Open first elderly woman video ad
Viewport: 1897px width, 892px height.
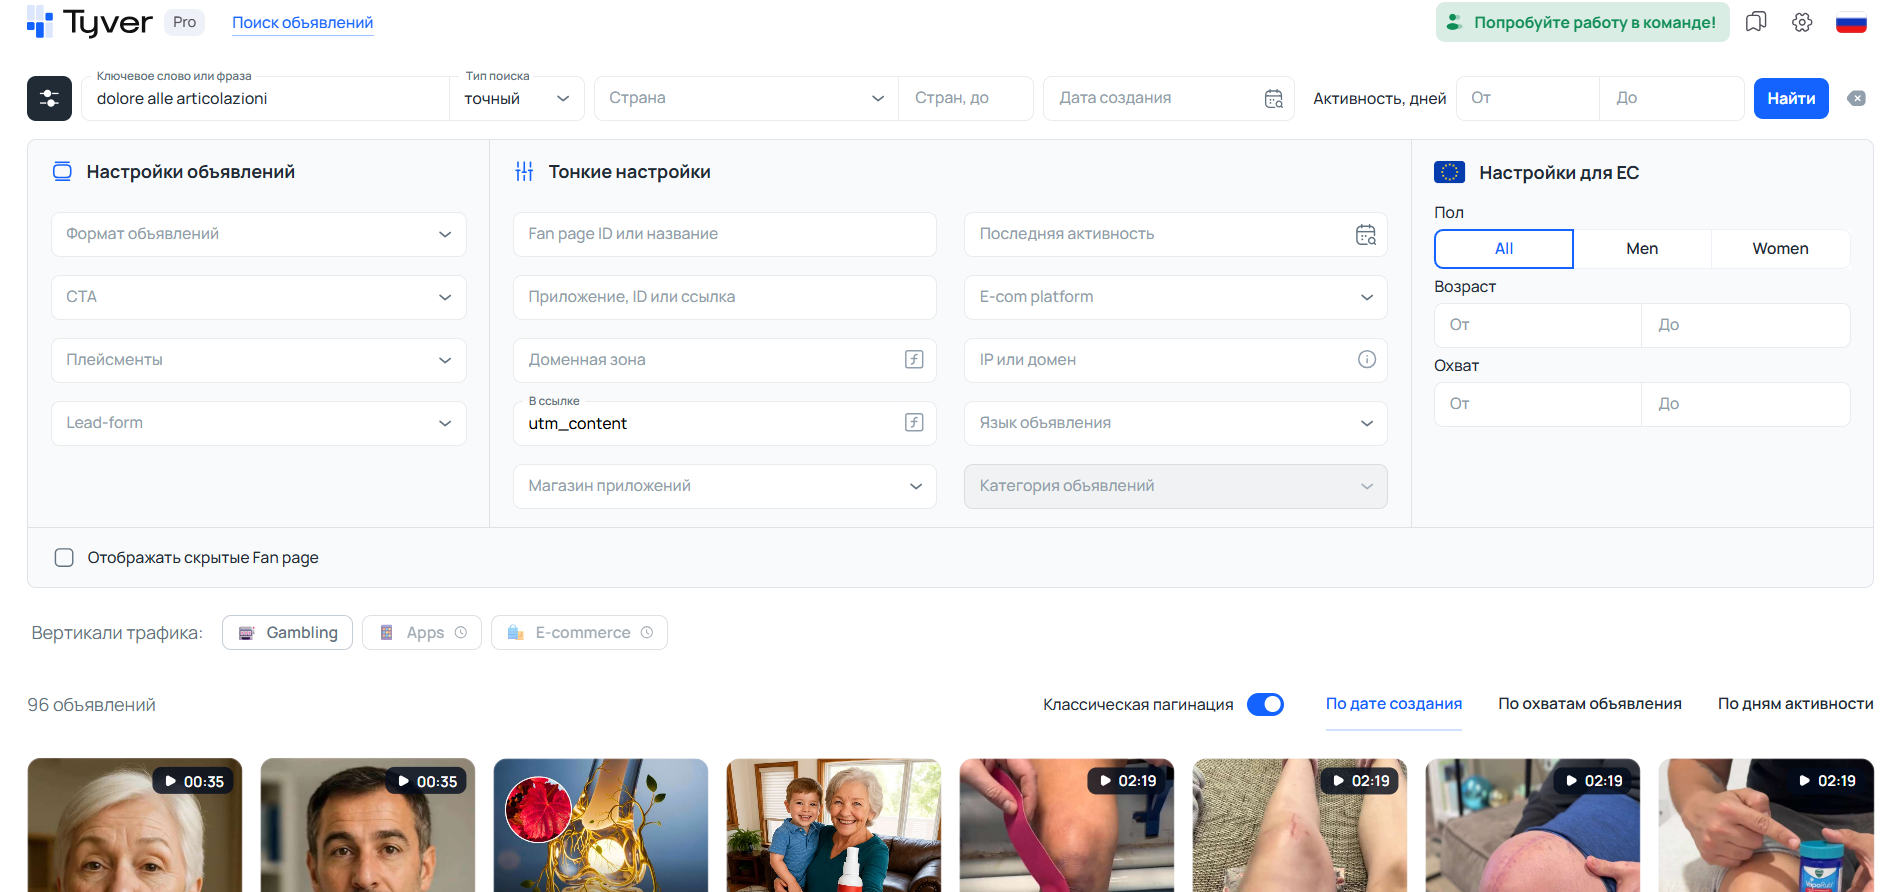(x=135, y=825)
